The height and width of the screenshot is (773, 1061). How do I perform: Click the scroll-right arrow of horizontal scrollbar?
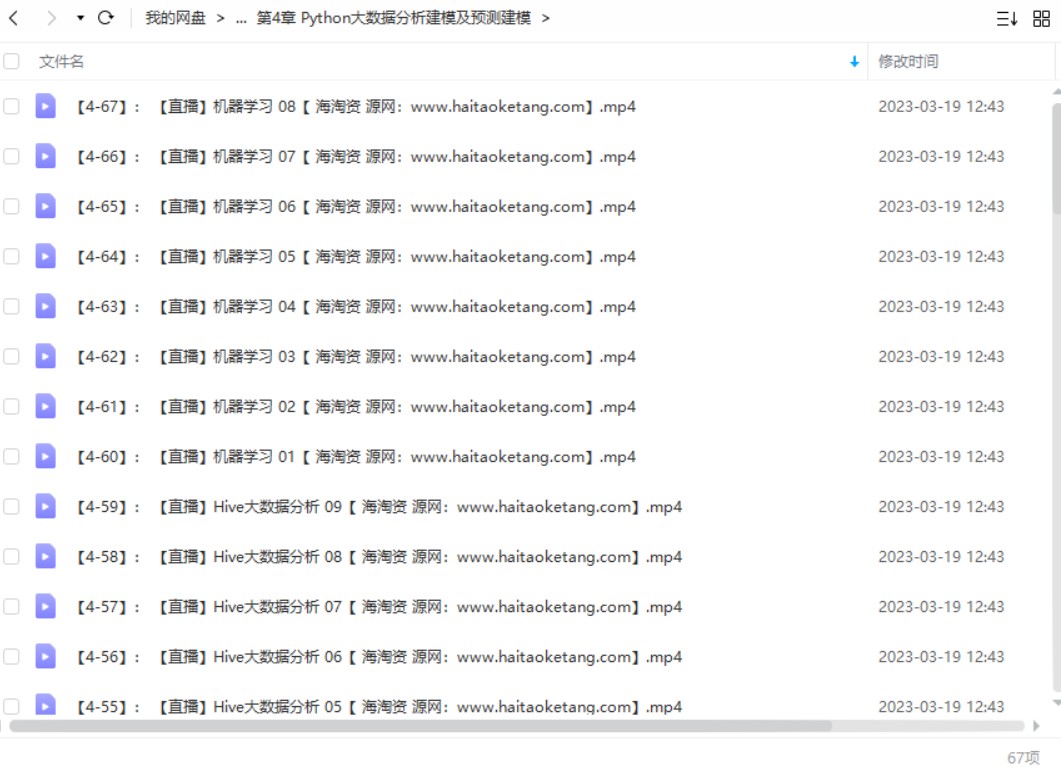coord(1036,726)
